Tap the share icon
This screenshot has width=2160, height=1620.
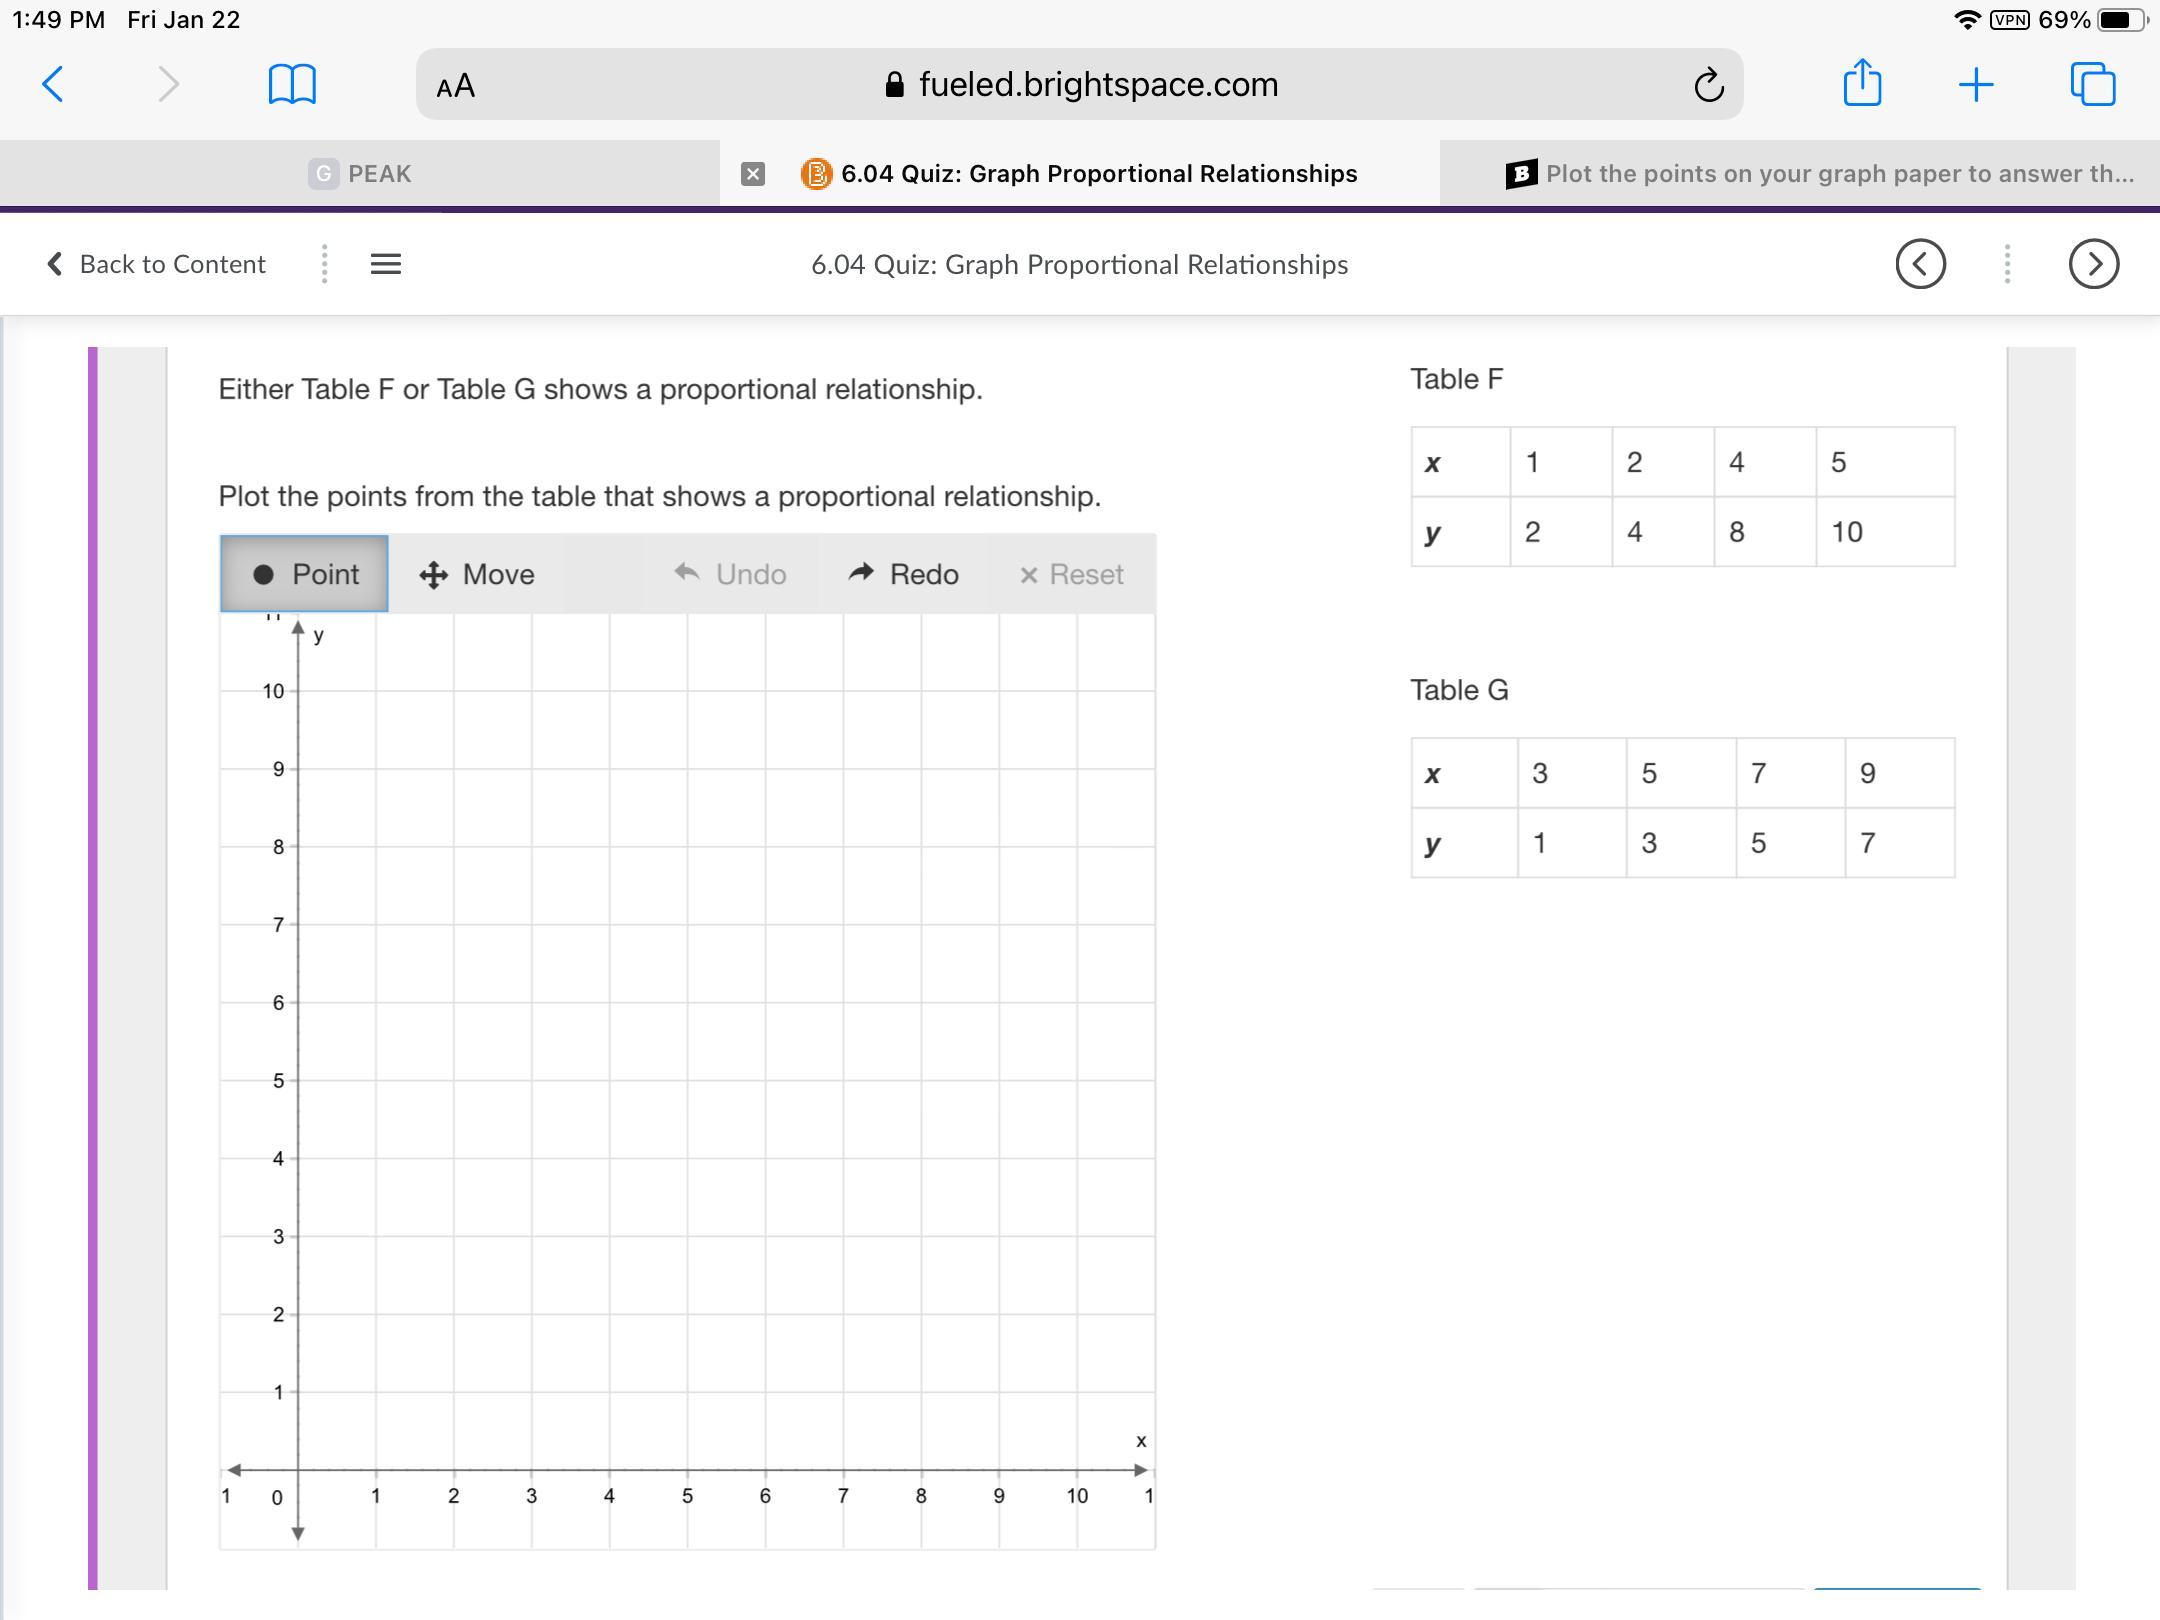click(1862, 83)
